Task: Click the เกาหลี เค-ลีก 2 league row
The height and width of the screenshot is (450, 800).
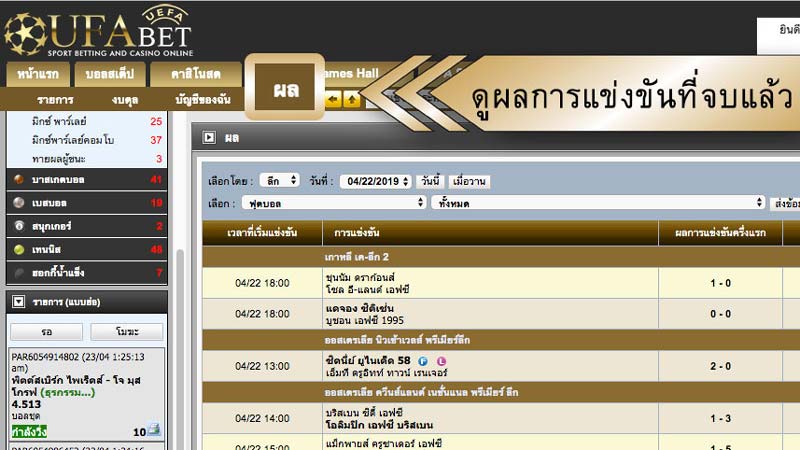Action: 501,257
